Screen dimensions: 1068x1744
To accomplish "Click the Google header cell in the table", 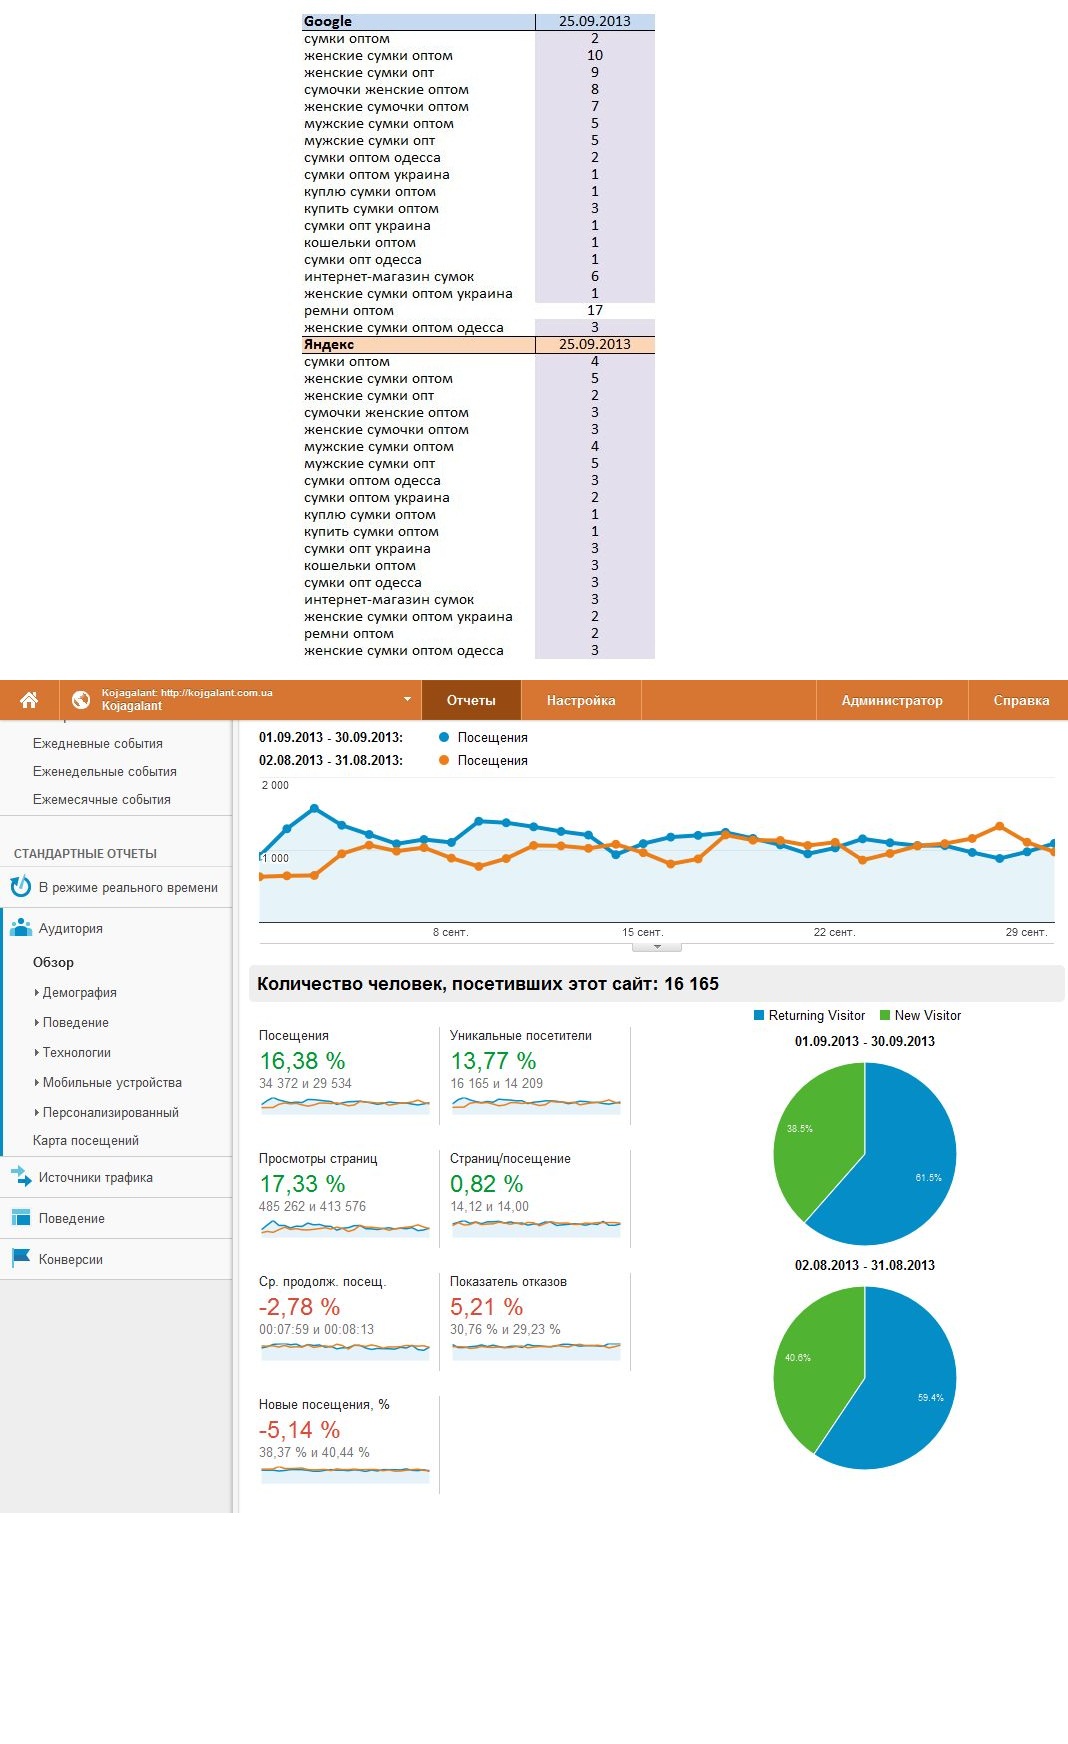I will (x=418, y=21).
